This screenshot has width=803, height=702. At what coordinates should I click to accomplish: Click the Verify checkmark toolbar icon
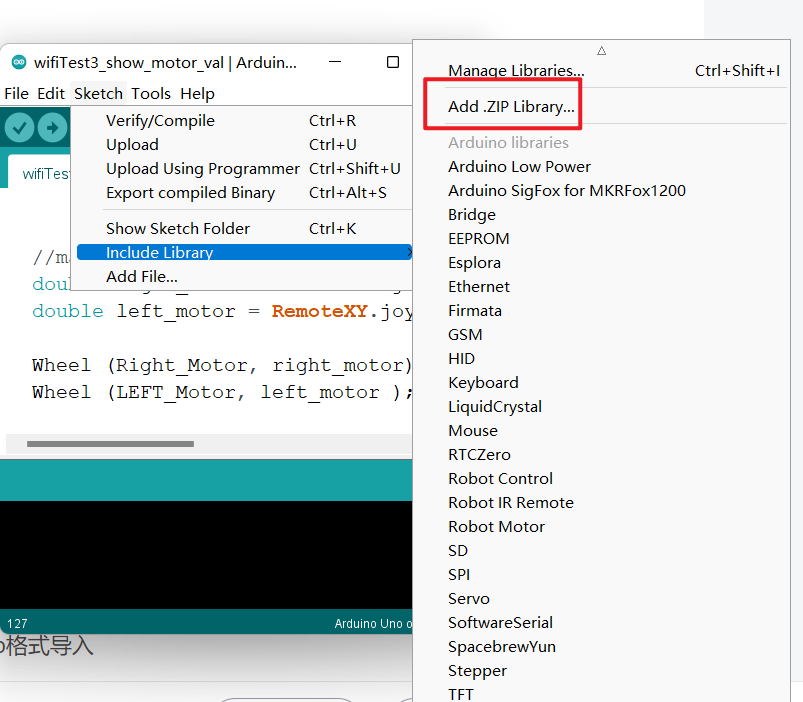click(19, 127)
